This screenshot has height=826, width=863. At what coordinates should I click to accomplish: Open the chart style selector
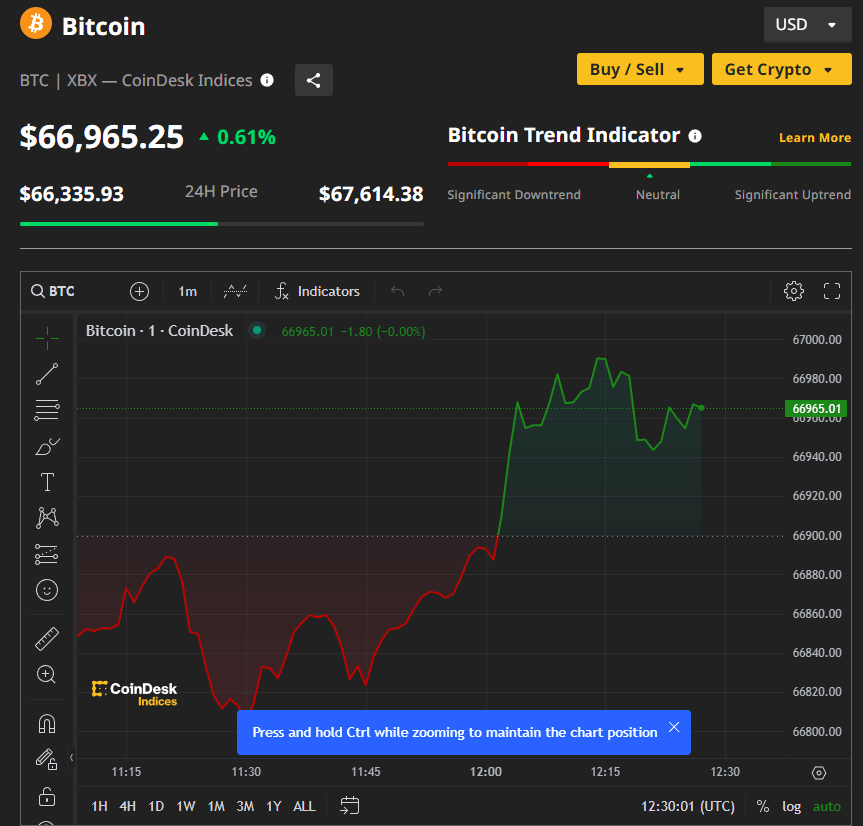pos(236,291)
